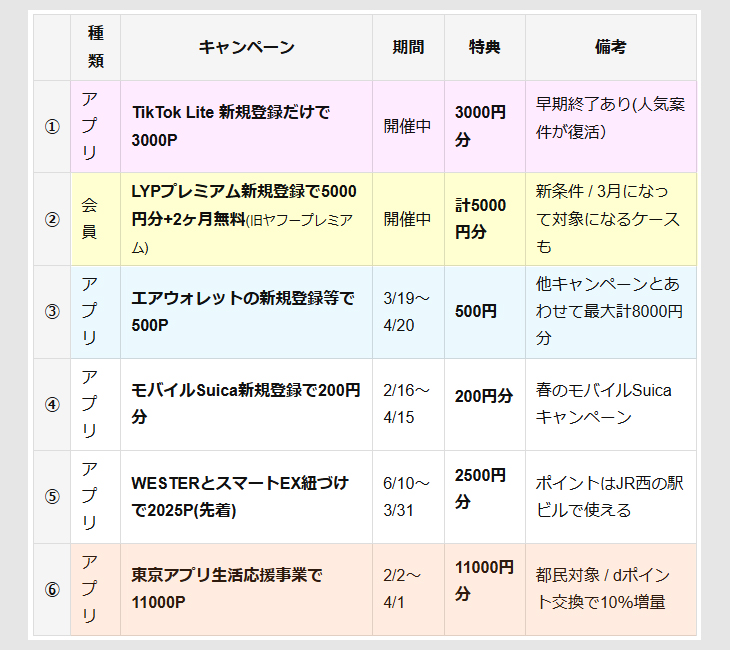Click 開催中 in the LYPプレミアム row
Screen dimensions: 730x650
[x=407, y=219]
